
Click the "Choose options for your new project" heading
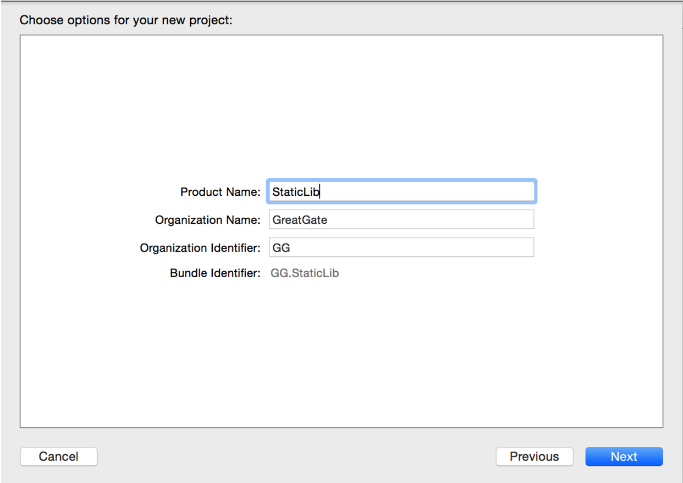126,19
